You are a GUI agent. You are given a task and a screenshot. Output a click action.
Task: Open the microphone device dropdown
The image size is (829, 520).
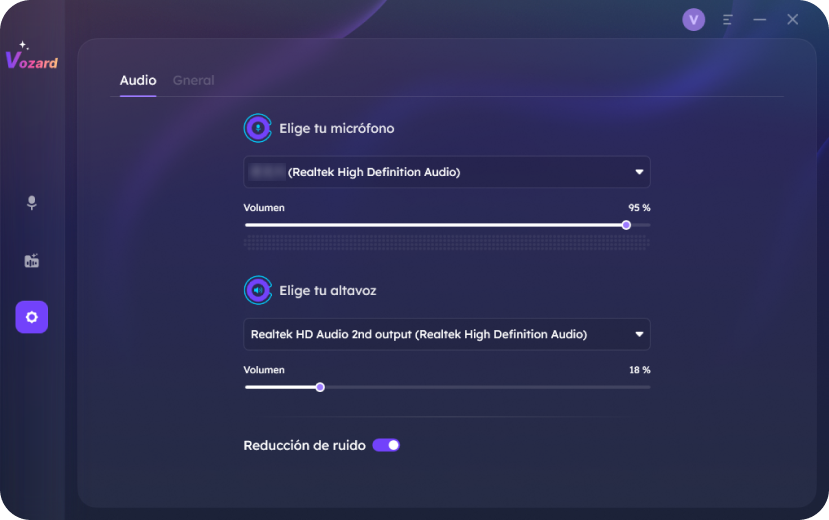tap(447, 172)
